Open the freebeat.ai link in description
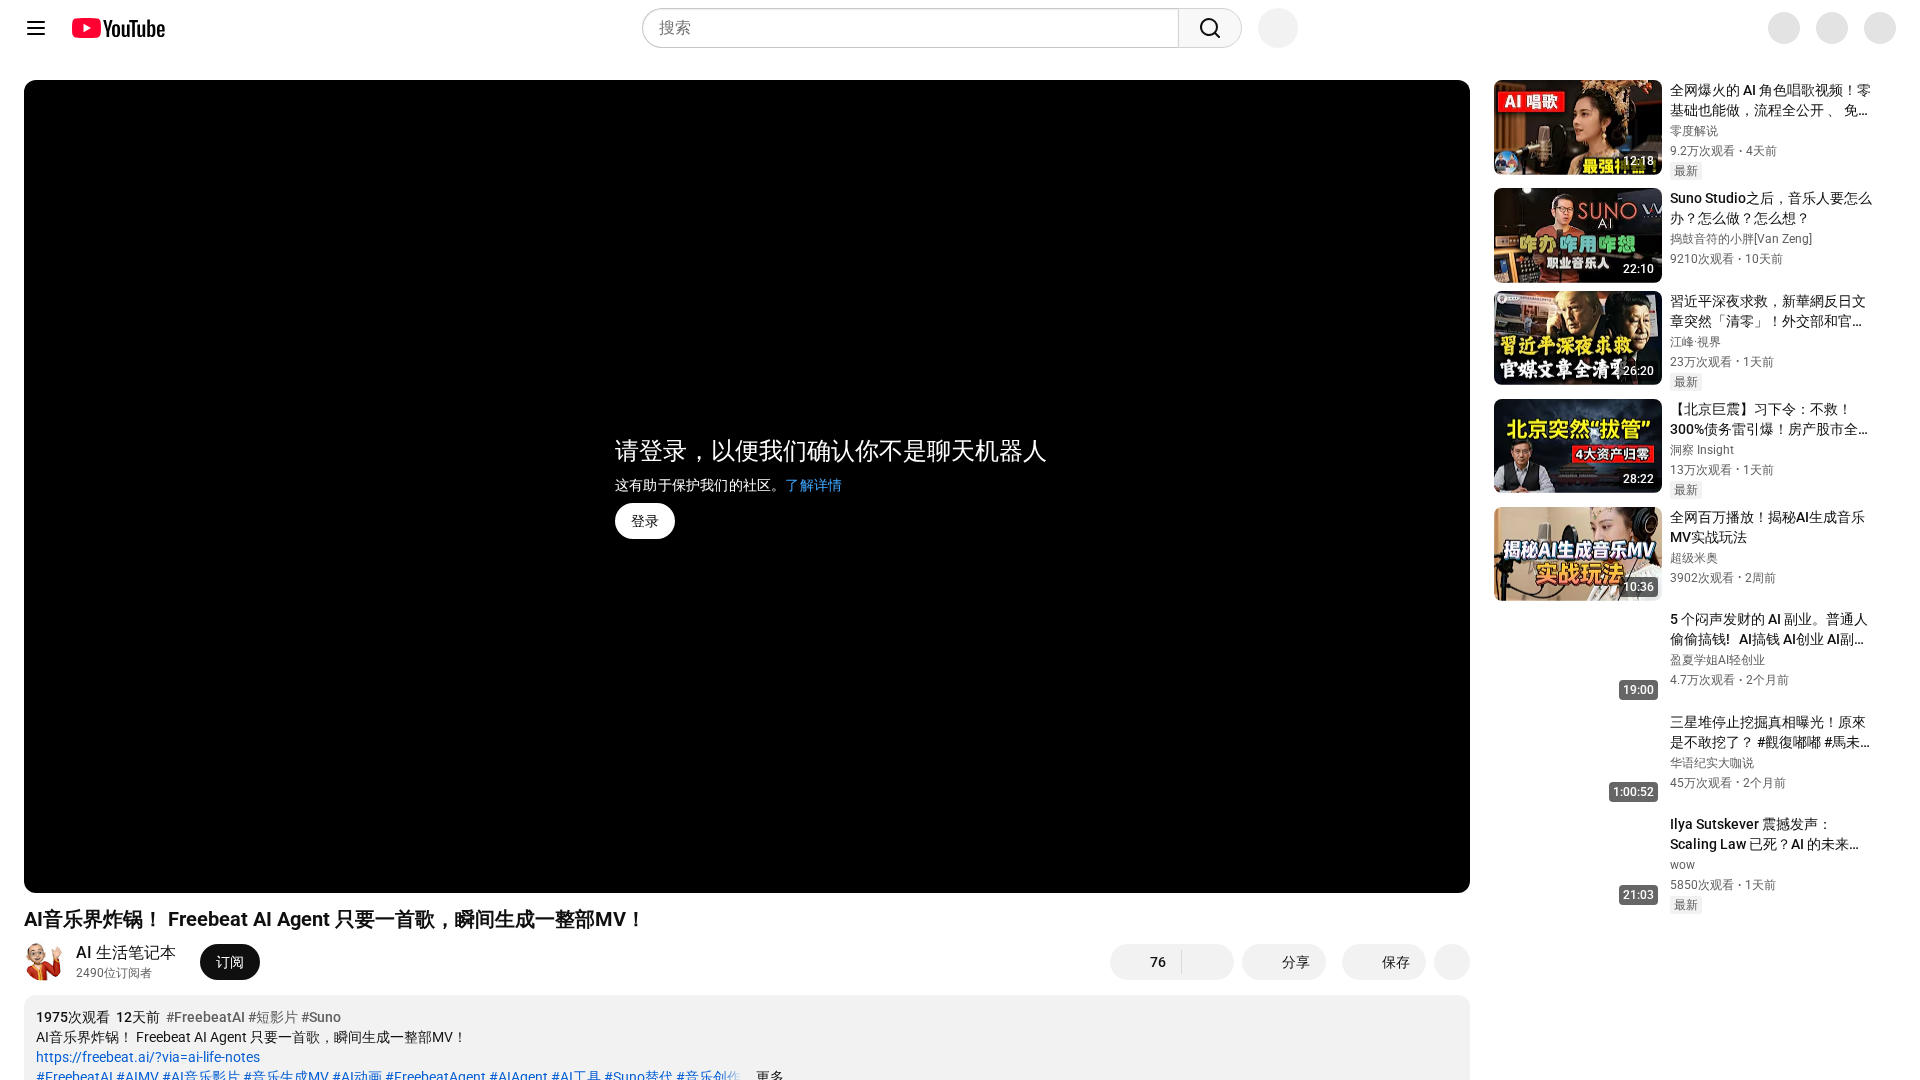 pos(148,1057)
